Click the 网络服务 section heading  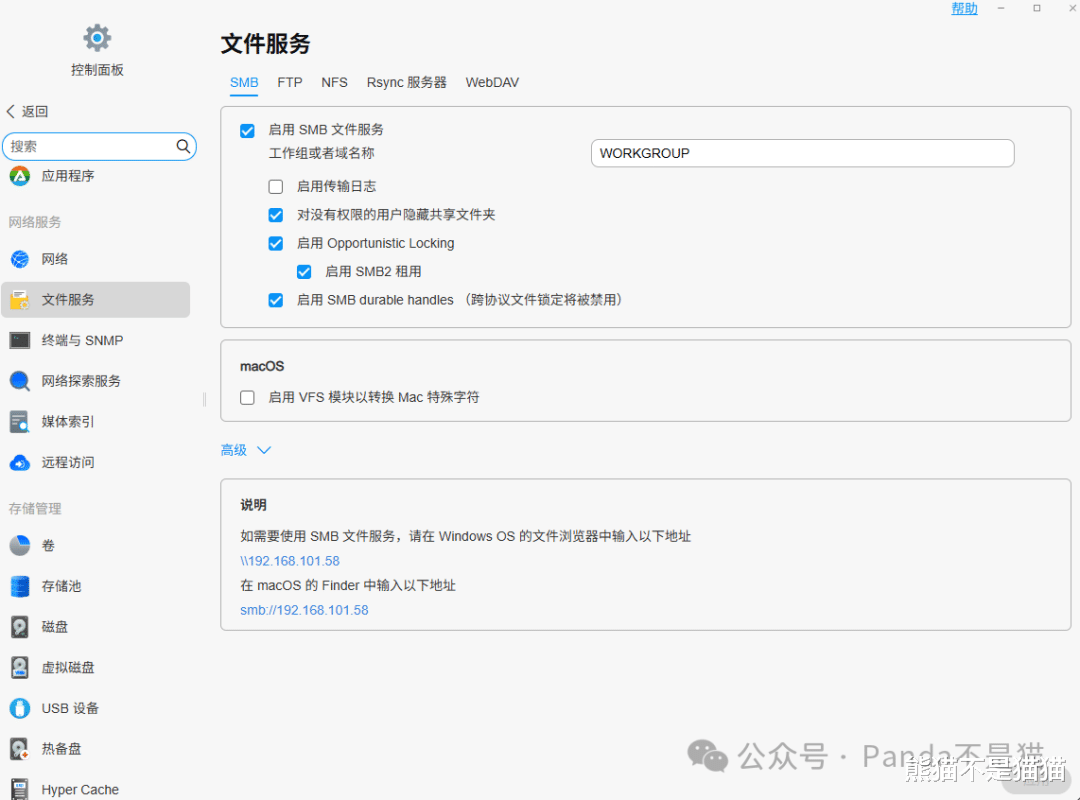[34, 222]
